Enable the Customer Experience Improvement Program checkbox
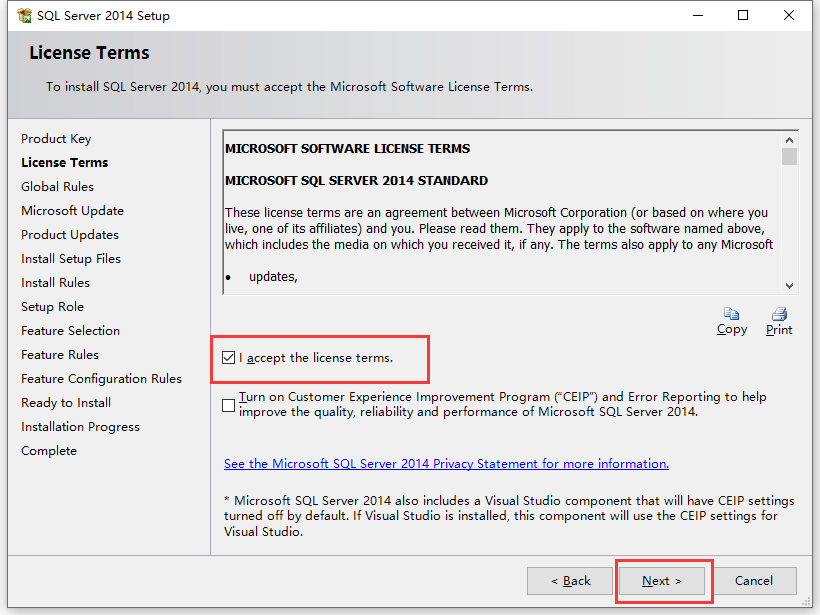 click(228, 405)
